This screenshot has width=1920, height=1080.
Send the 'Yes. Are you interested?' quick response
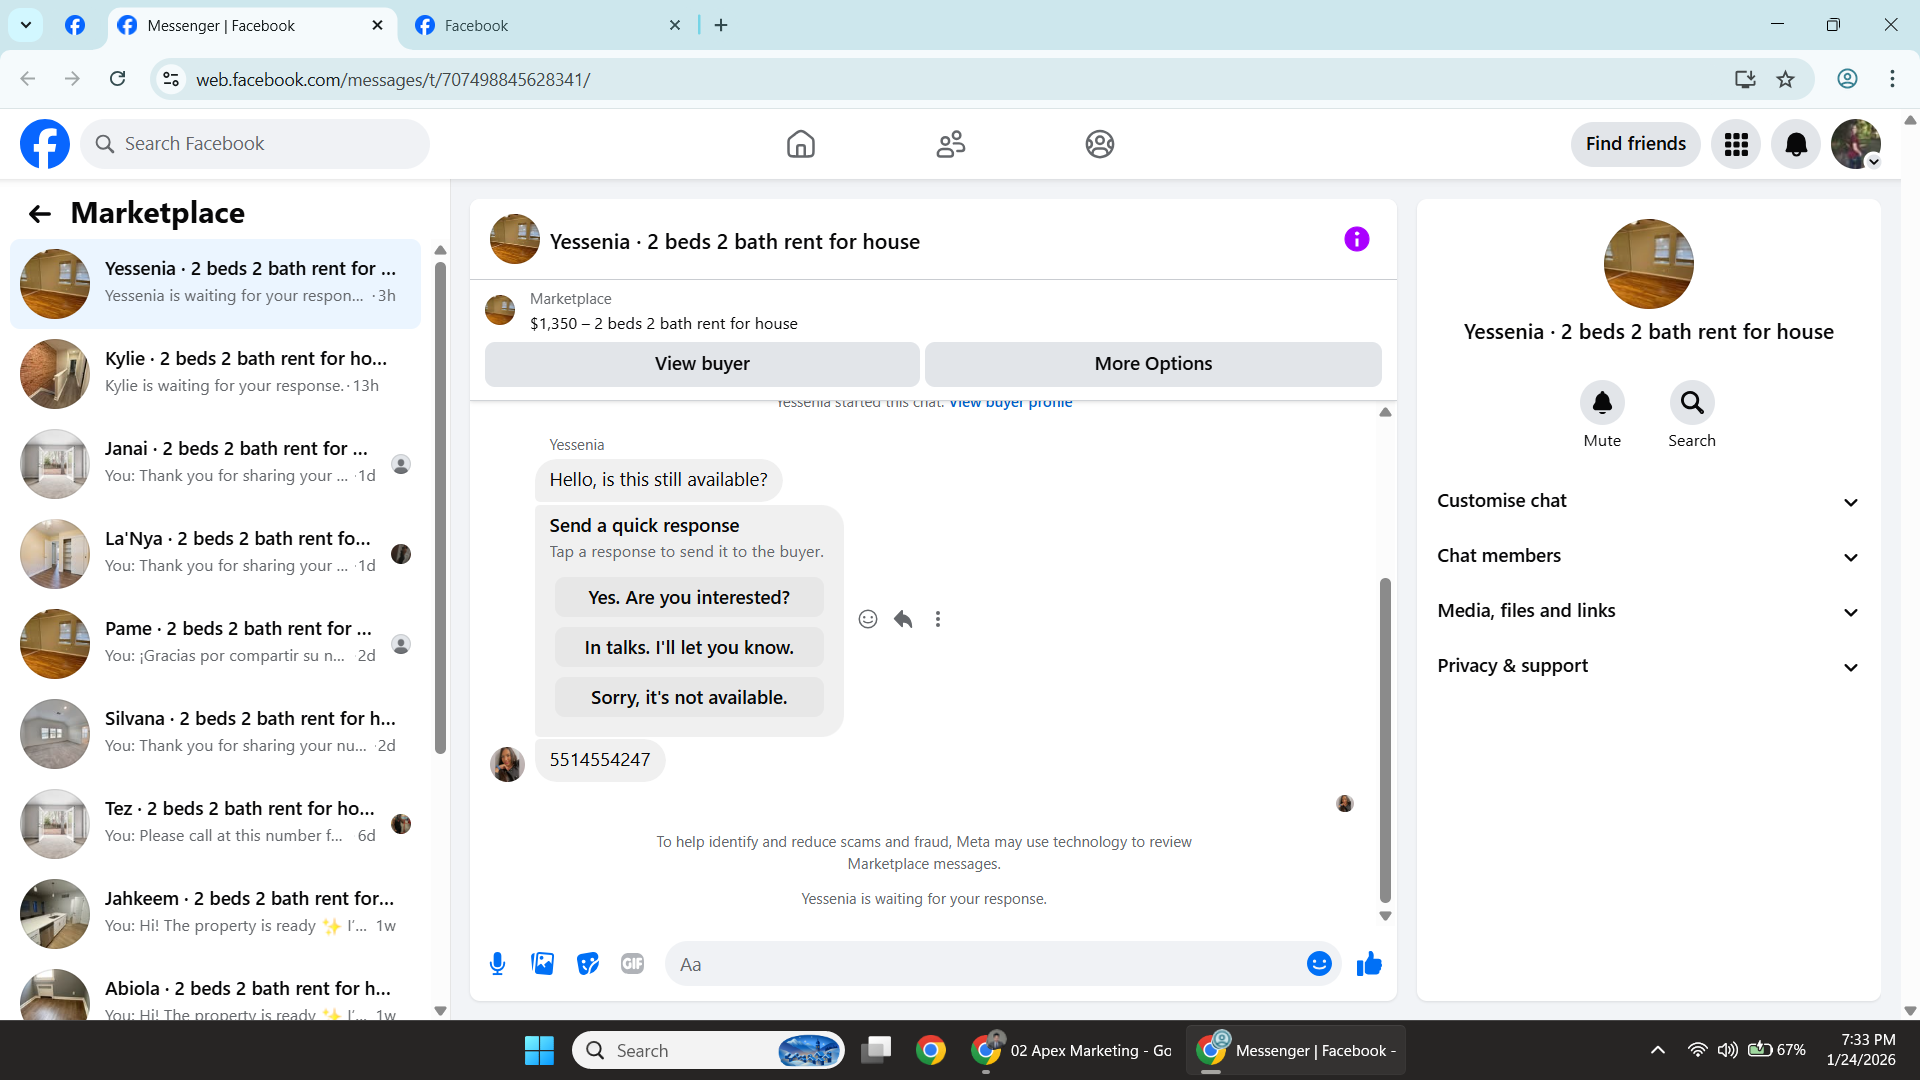tap(689, 598)
